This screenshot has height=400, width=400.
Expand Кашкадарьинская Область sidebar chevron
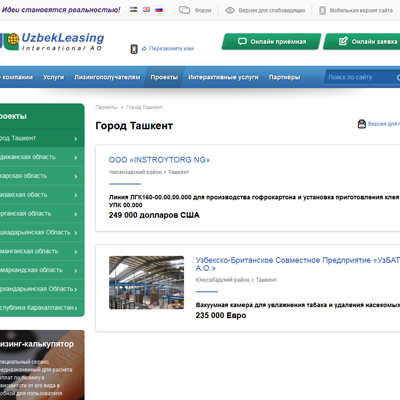point(76,233)
